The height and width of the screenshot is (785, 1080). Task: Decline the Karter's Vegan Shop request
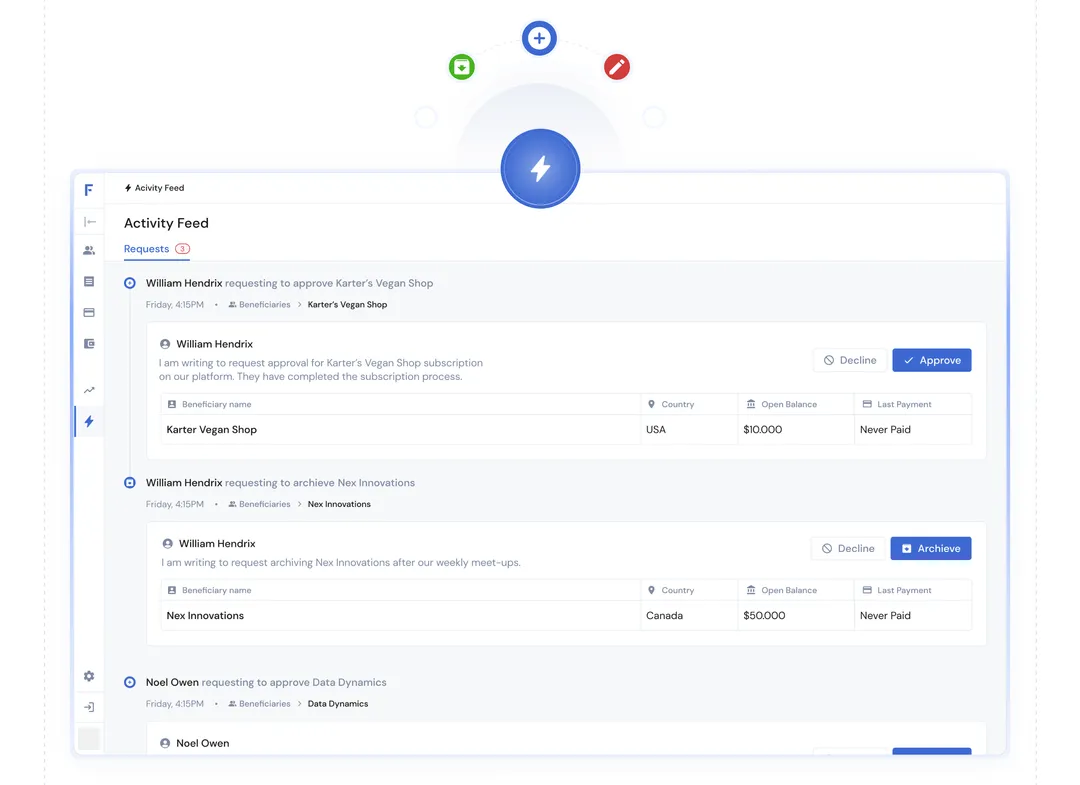[850, 360]
